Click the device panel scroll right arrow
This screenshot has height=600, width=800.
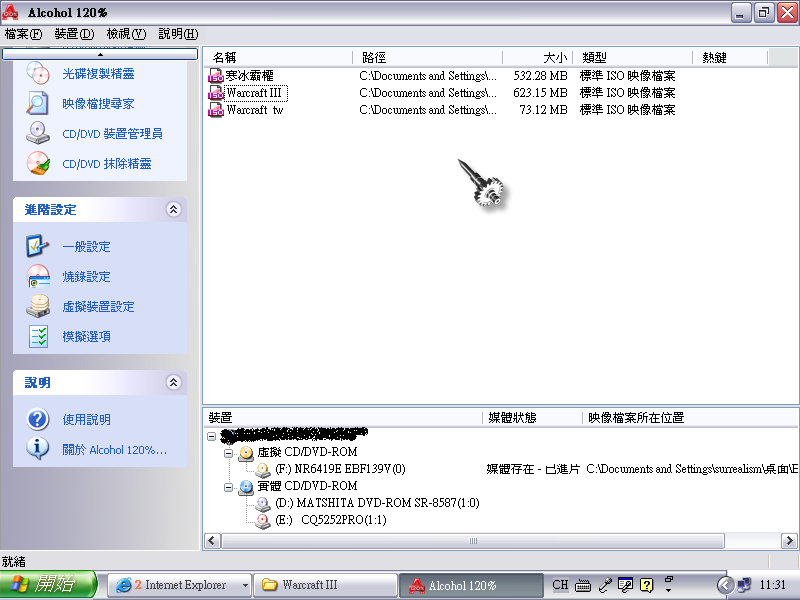(789, 541)
